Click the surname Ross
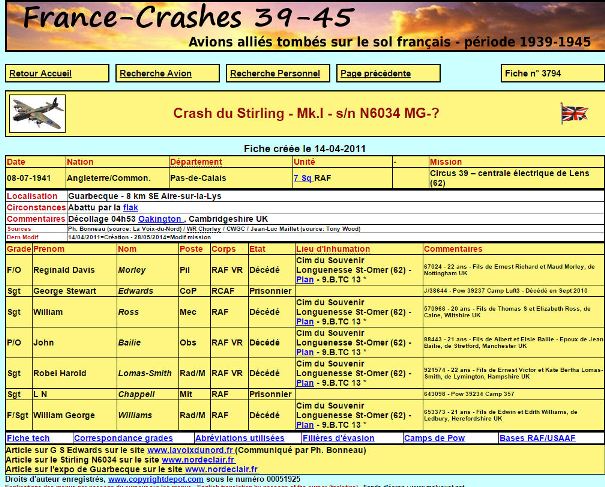Viewport: 605px width, 487px height. point(128,312)
